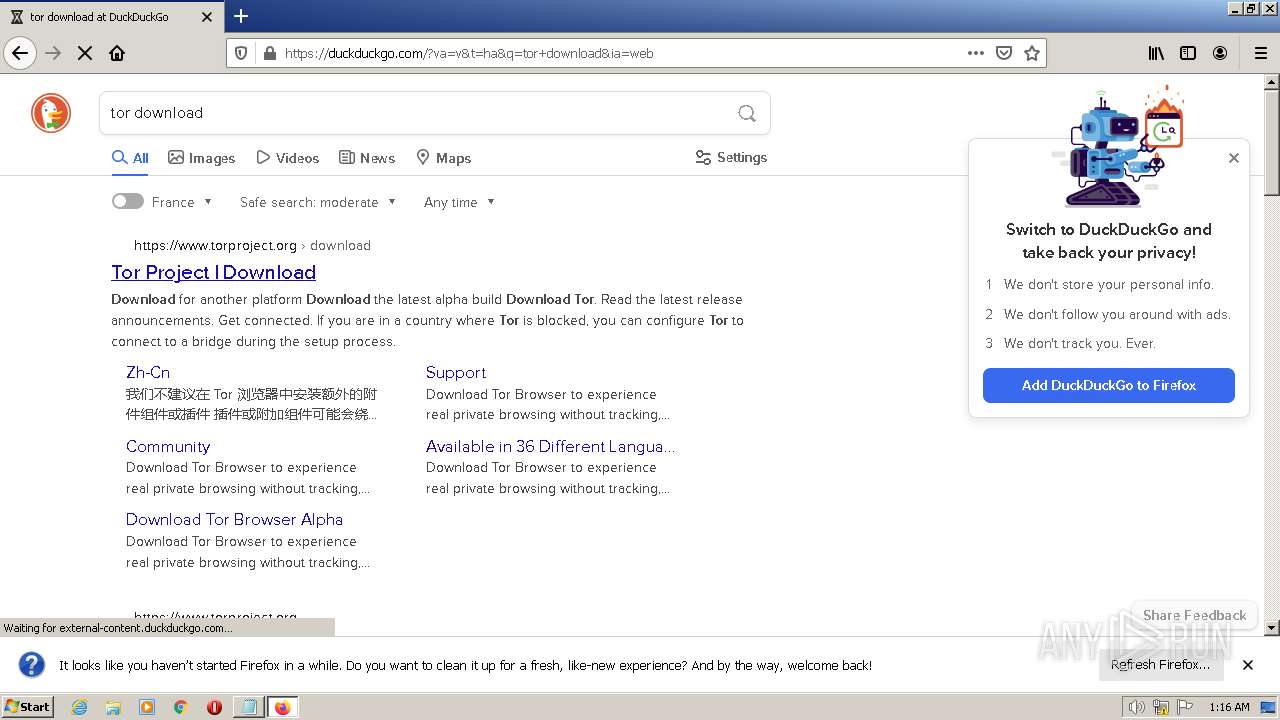Toggle the France region switch
The height and width of the screenshot is (720, 1280).
coord(128,201)
